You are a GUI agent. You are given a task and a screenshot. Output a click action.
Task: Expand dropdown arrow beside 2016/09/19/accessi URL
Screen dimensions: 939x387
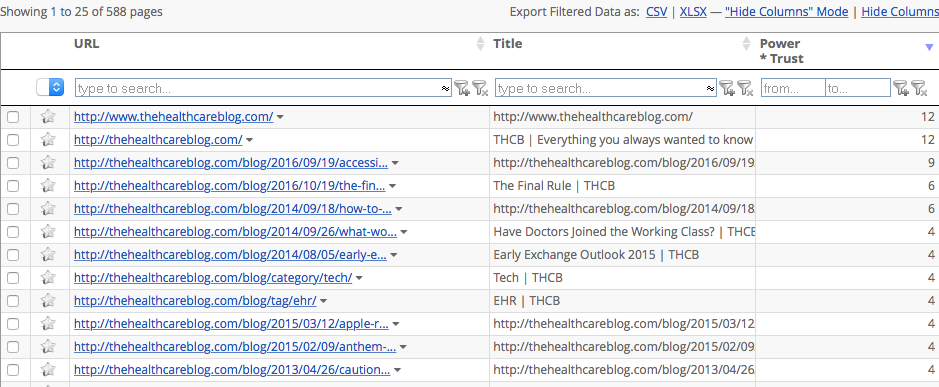click(395, 163)
